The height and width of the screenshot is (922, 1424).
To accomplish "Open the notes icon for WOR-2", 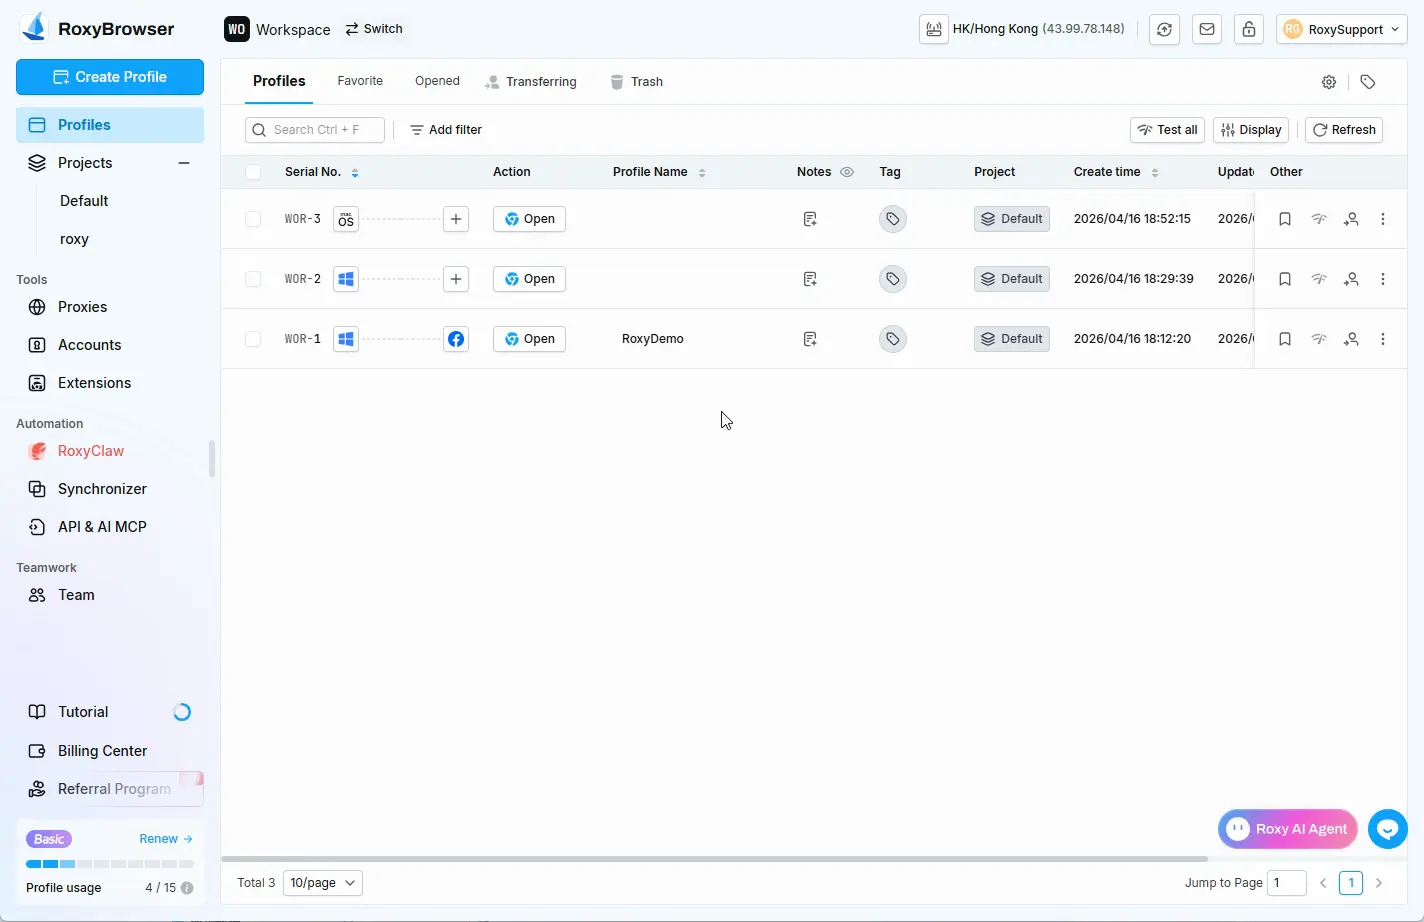I will [x=810, y=279].
